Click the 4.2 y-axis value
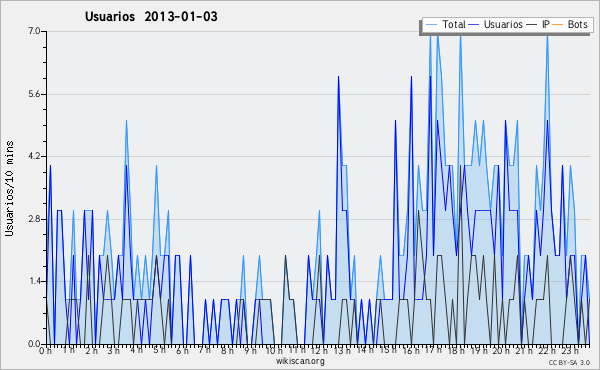The image size is (600, 370). coord(34,156)
